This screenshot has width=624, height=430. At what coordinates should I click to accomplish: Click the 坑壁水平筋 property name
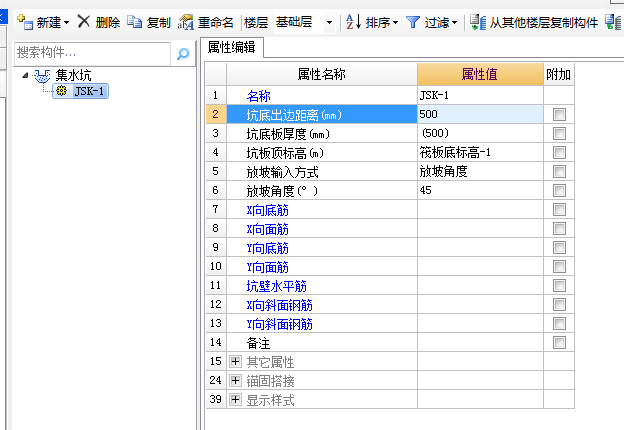[277, 286]
